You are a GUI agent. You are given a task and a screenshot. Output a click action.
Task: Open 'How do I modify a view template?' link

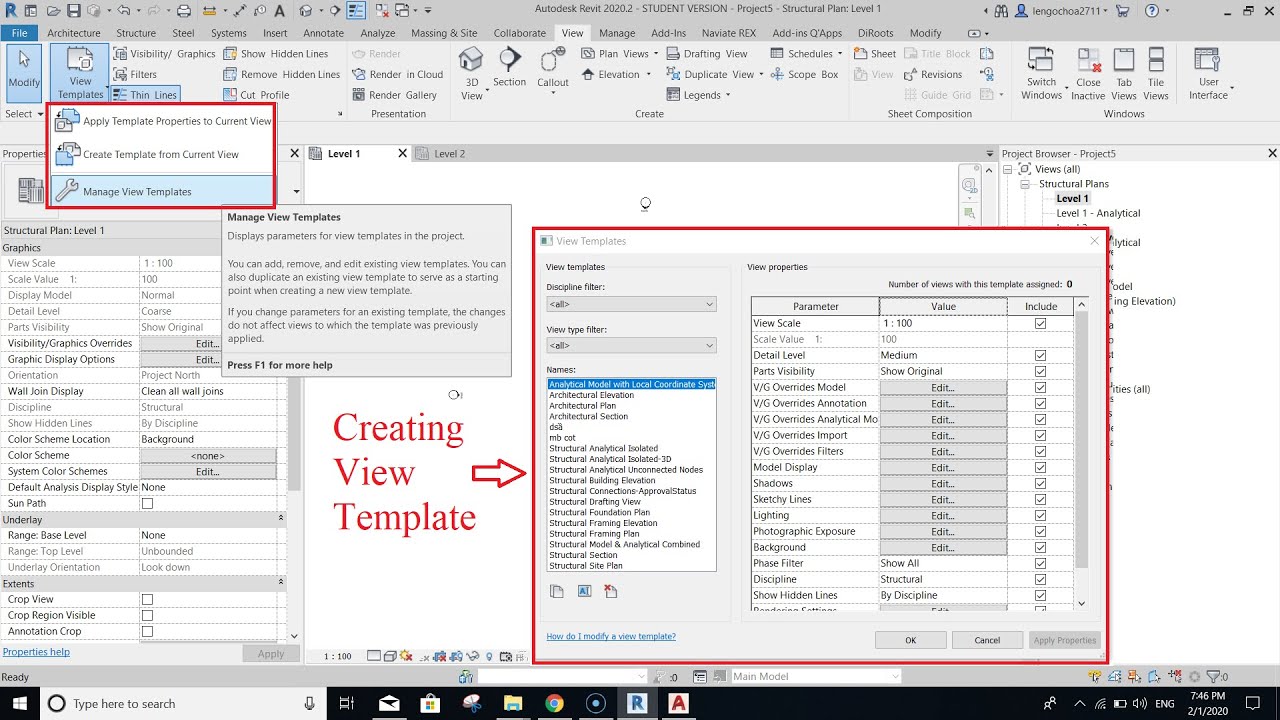point(611,636)
